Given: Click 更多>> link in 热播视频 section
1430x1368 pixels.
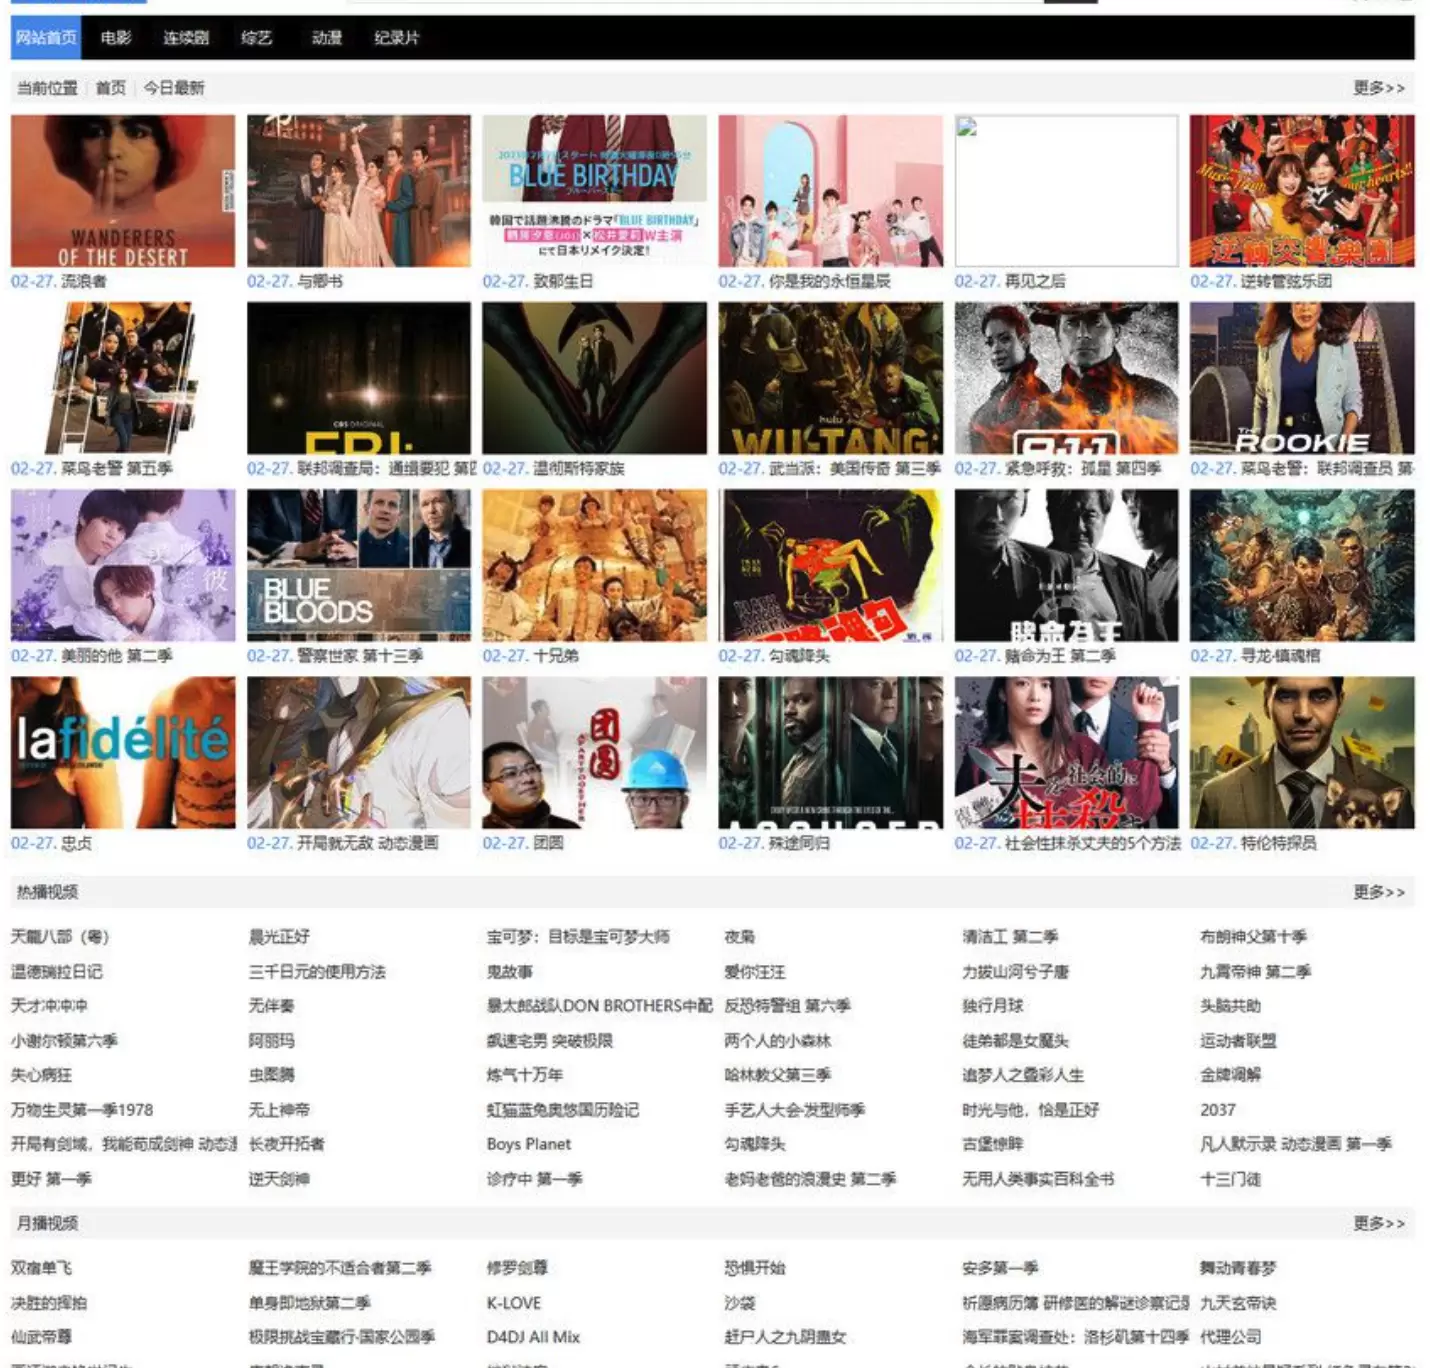Looking at the screenshot, I should pos(1379,892).
